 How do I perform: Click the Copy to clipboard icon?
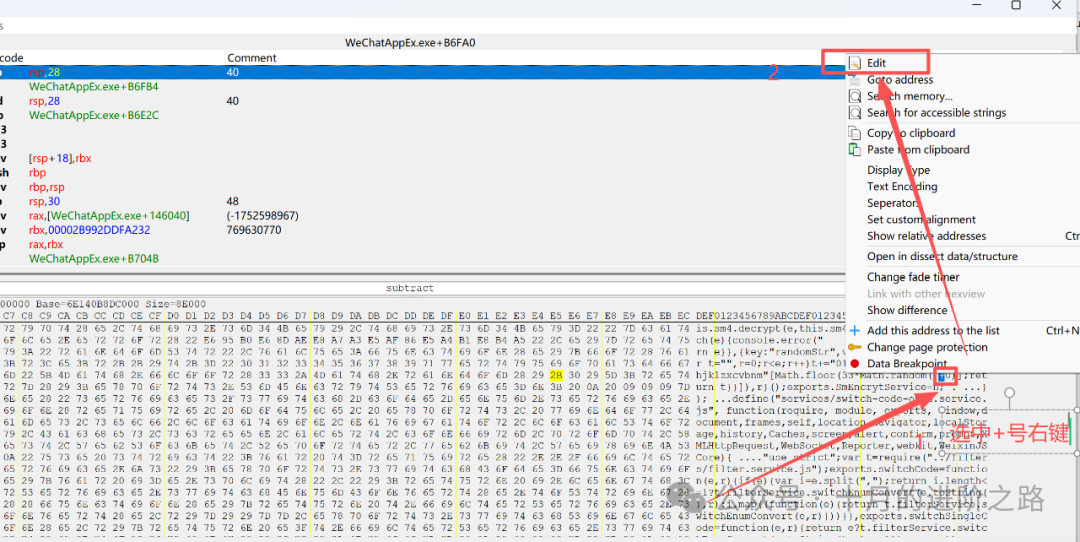(855, 133)
